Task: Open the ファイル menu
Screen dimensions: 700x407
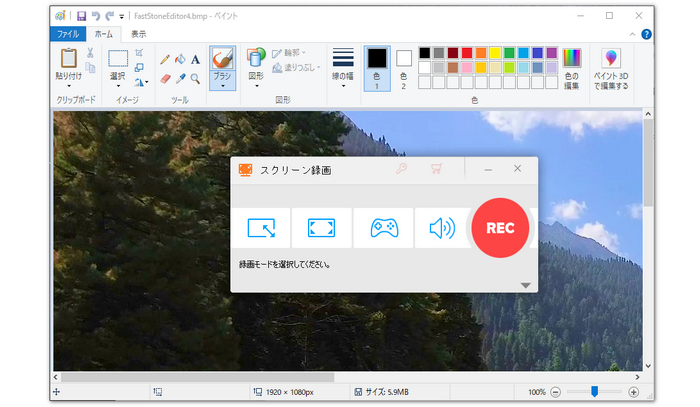Action: [67, 33]
